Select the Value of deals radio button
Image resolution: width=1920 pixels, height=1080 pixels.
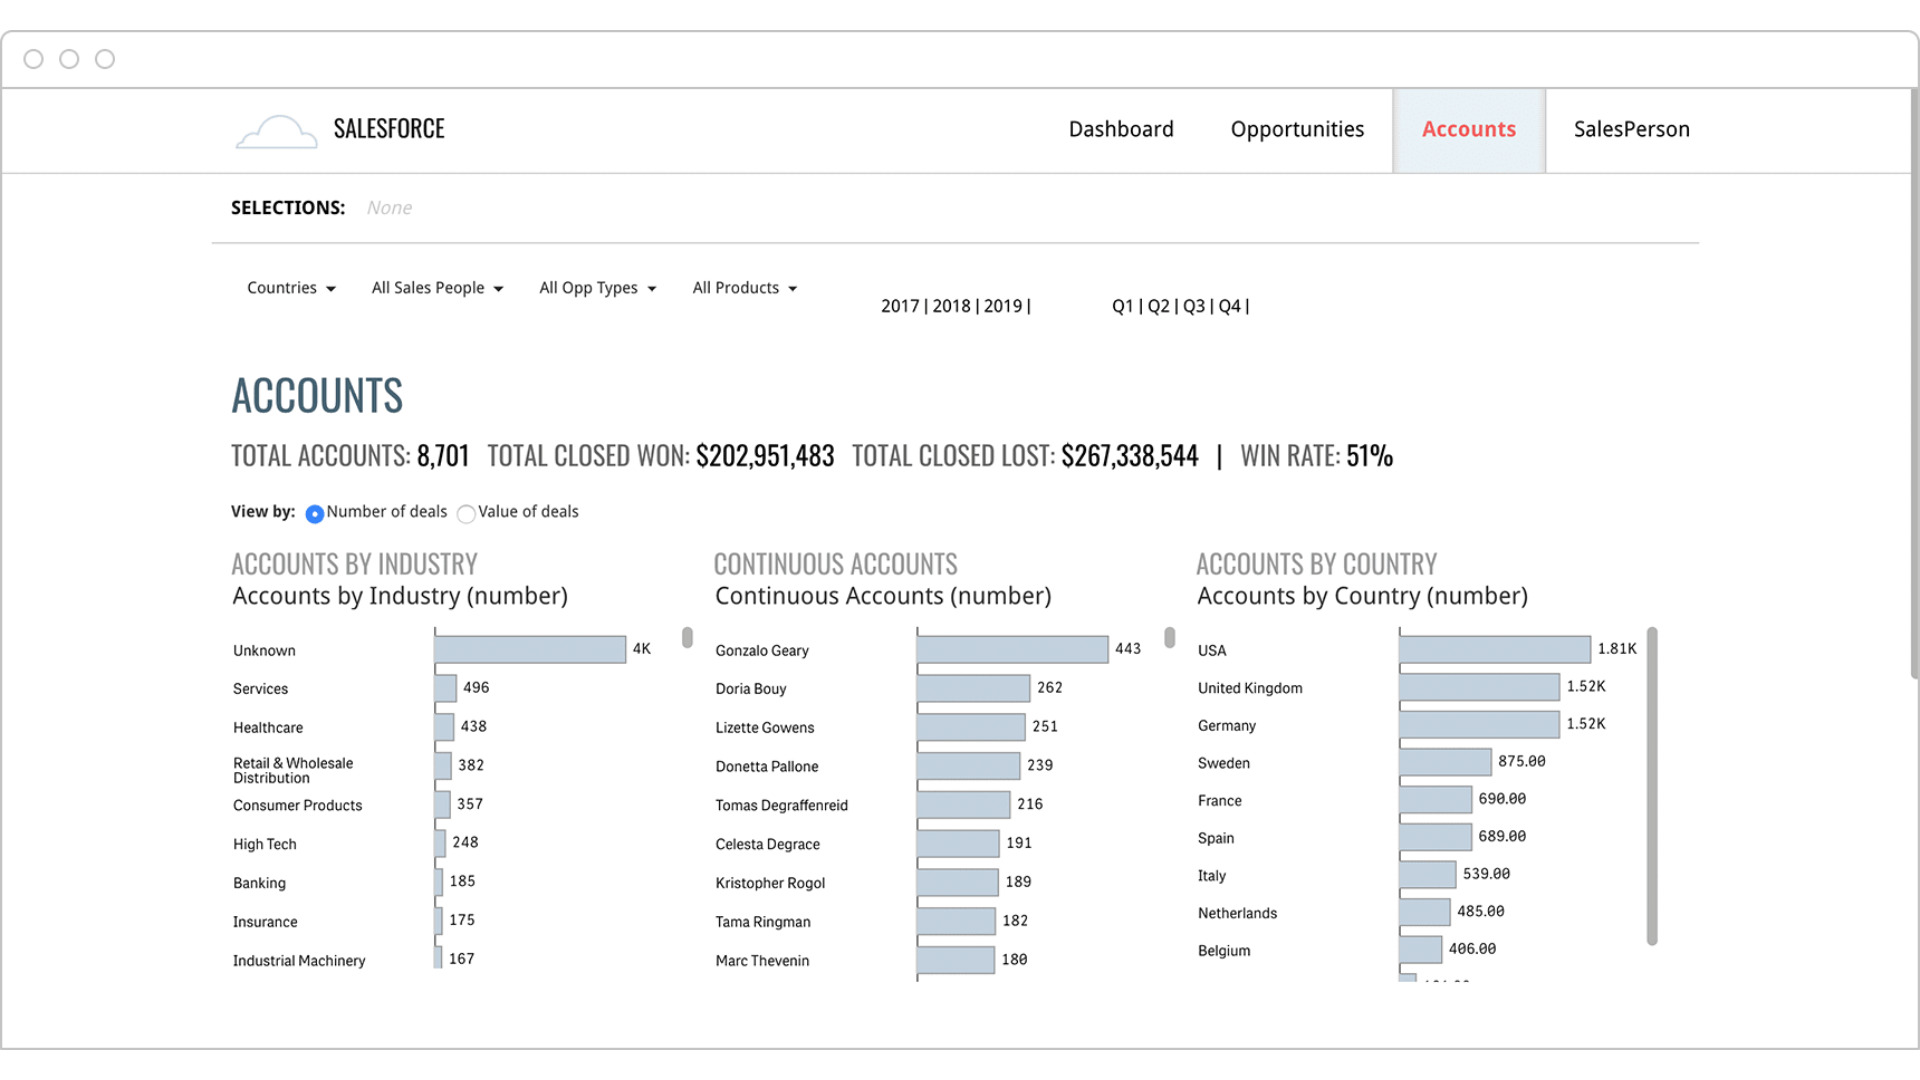click(466, 514)
